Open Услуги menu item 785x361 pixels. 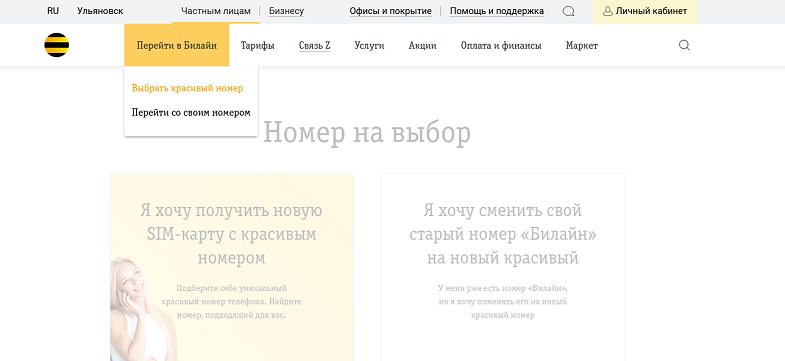(x=369, y=46)
